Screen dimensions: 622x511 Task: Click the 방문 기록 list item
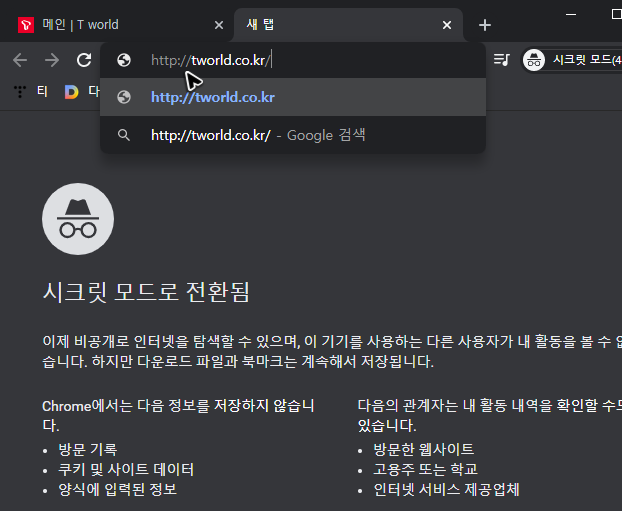tap(88, 450)
